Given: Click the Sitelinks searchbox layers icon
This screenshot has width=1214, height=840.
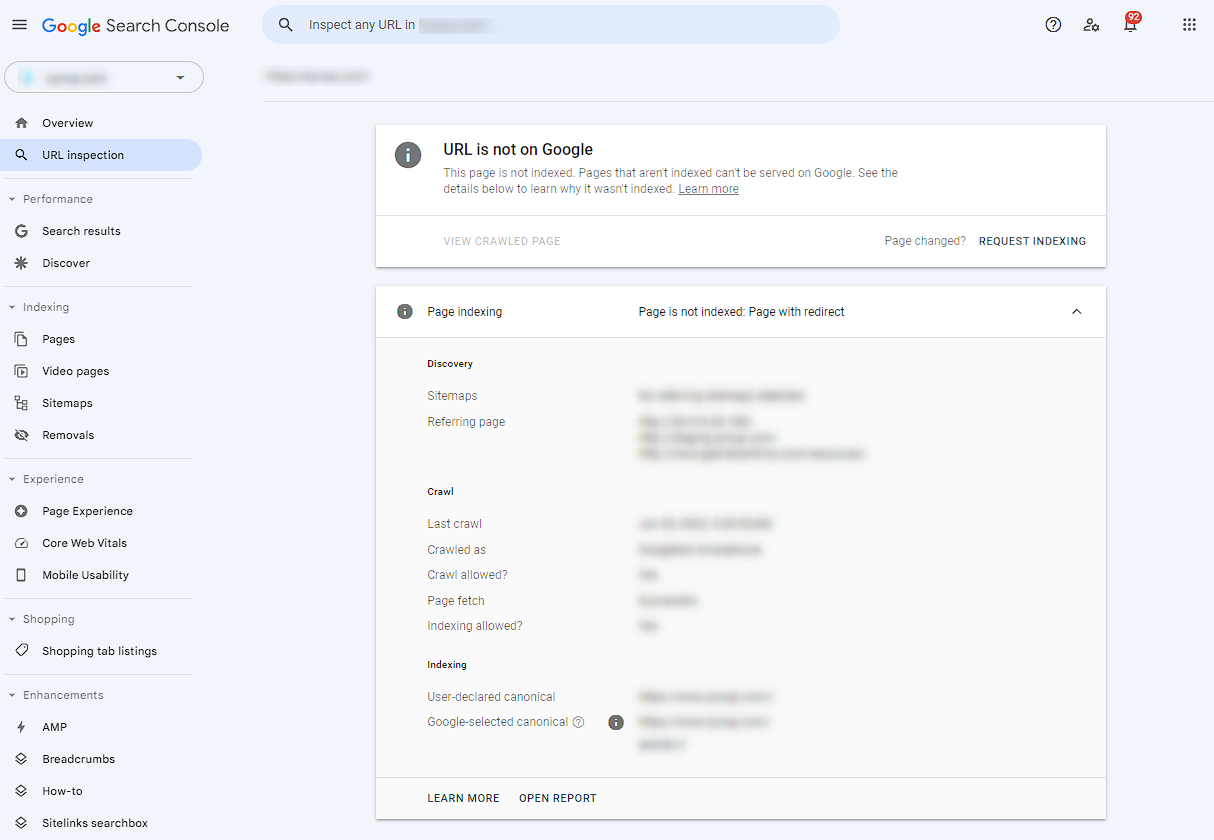Looking at the screenshot, I should [x=22, y=823].
